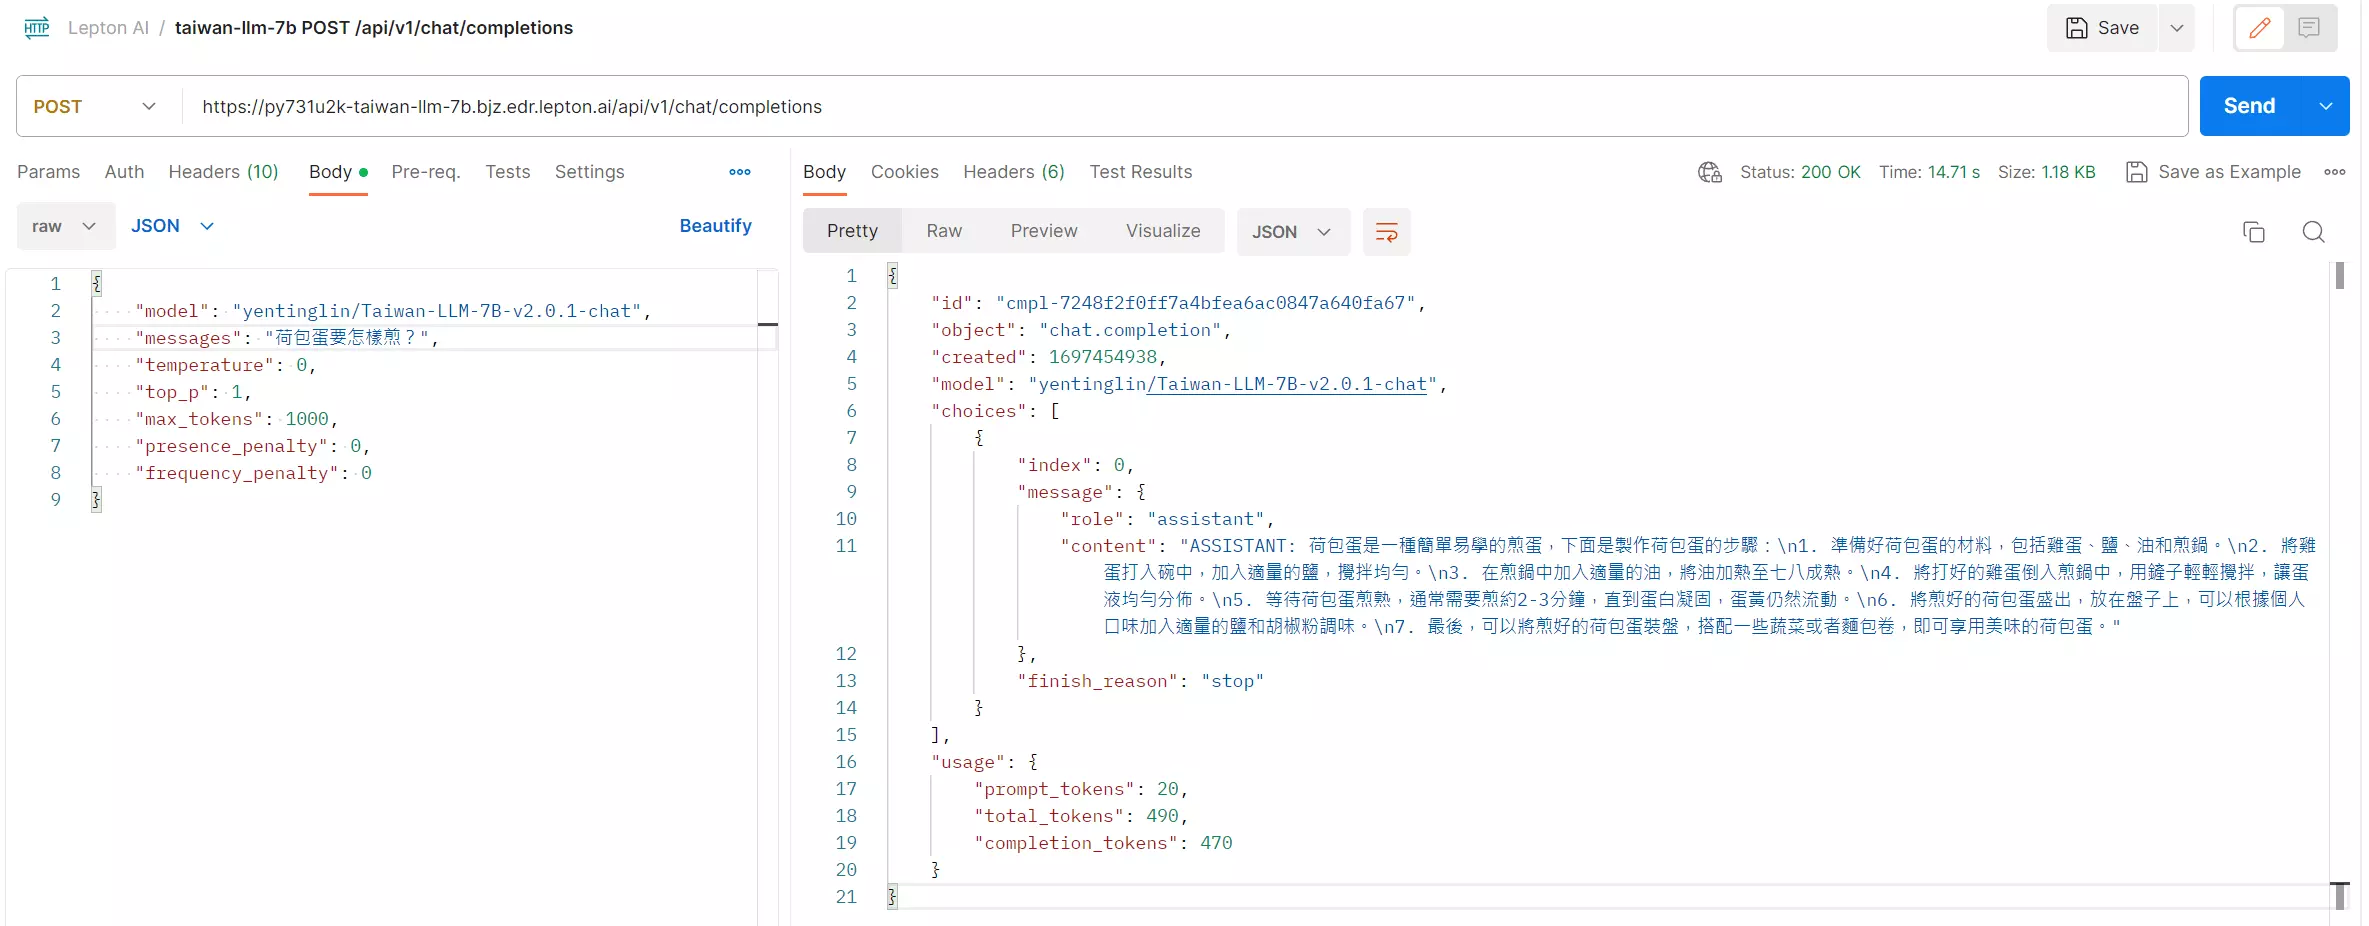The image size is (2369, 926).
Task: Click the "created": 1697454938 line
Action: pos(1049,357)
